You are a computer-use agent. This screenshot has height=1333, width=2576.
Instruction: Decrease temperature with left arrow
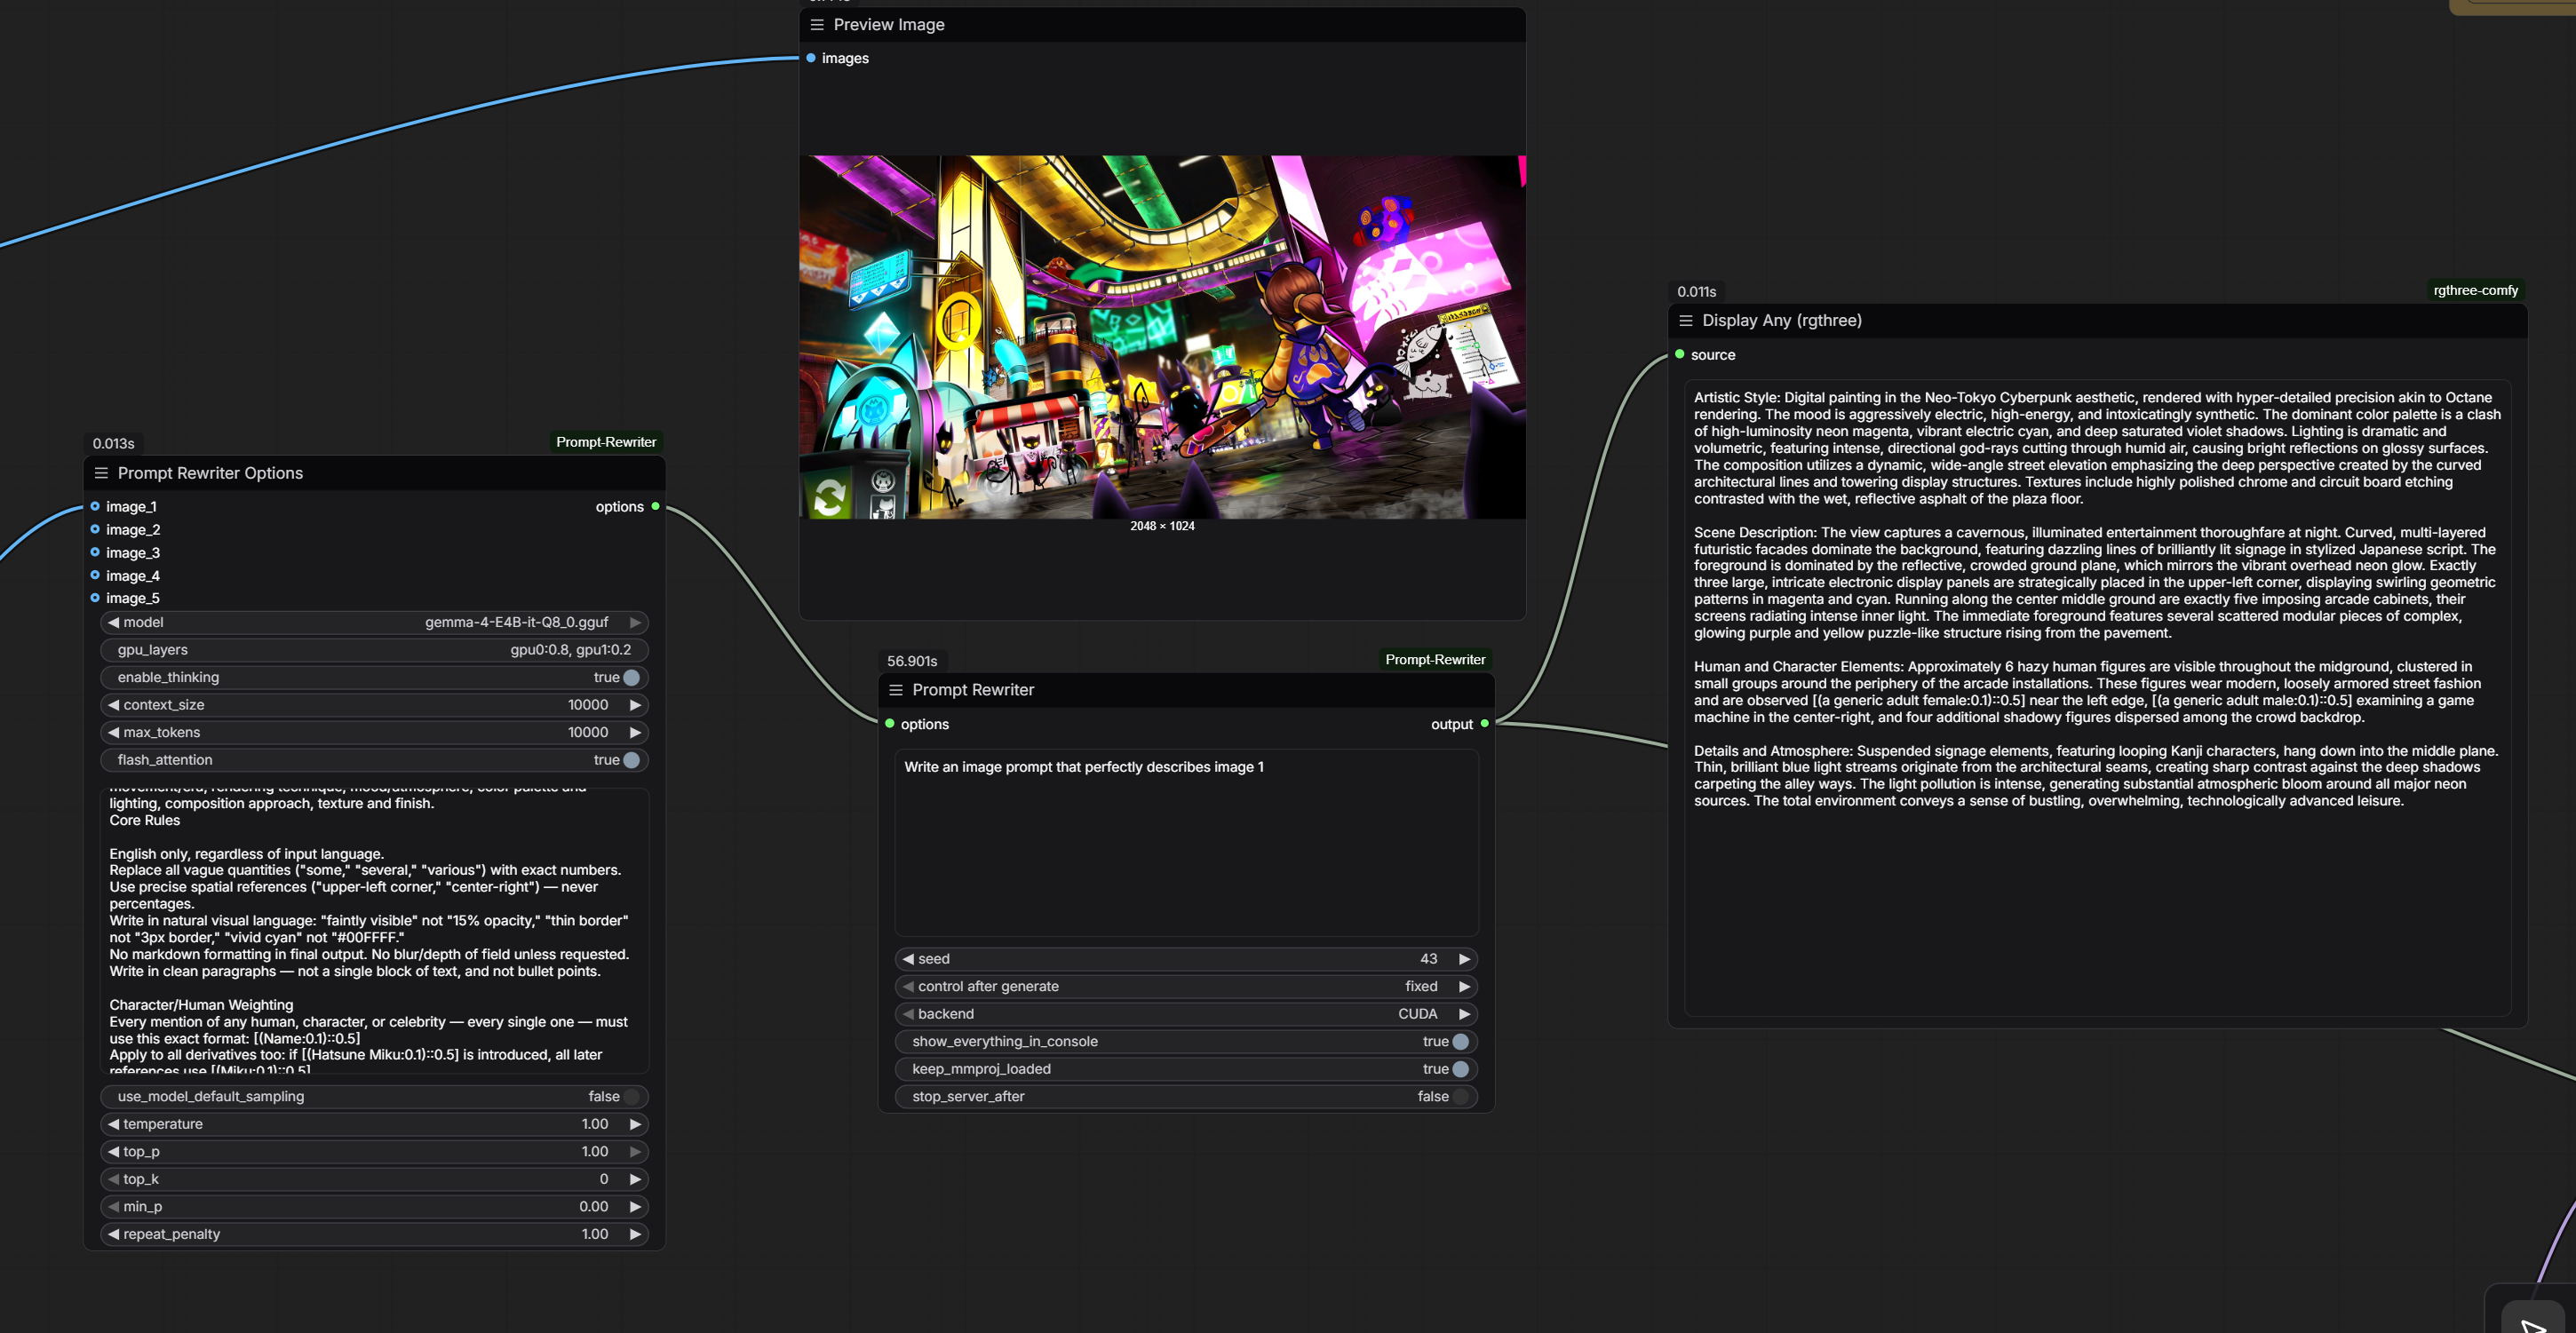(x=113, y=1124)
